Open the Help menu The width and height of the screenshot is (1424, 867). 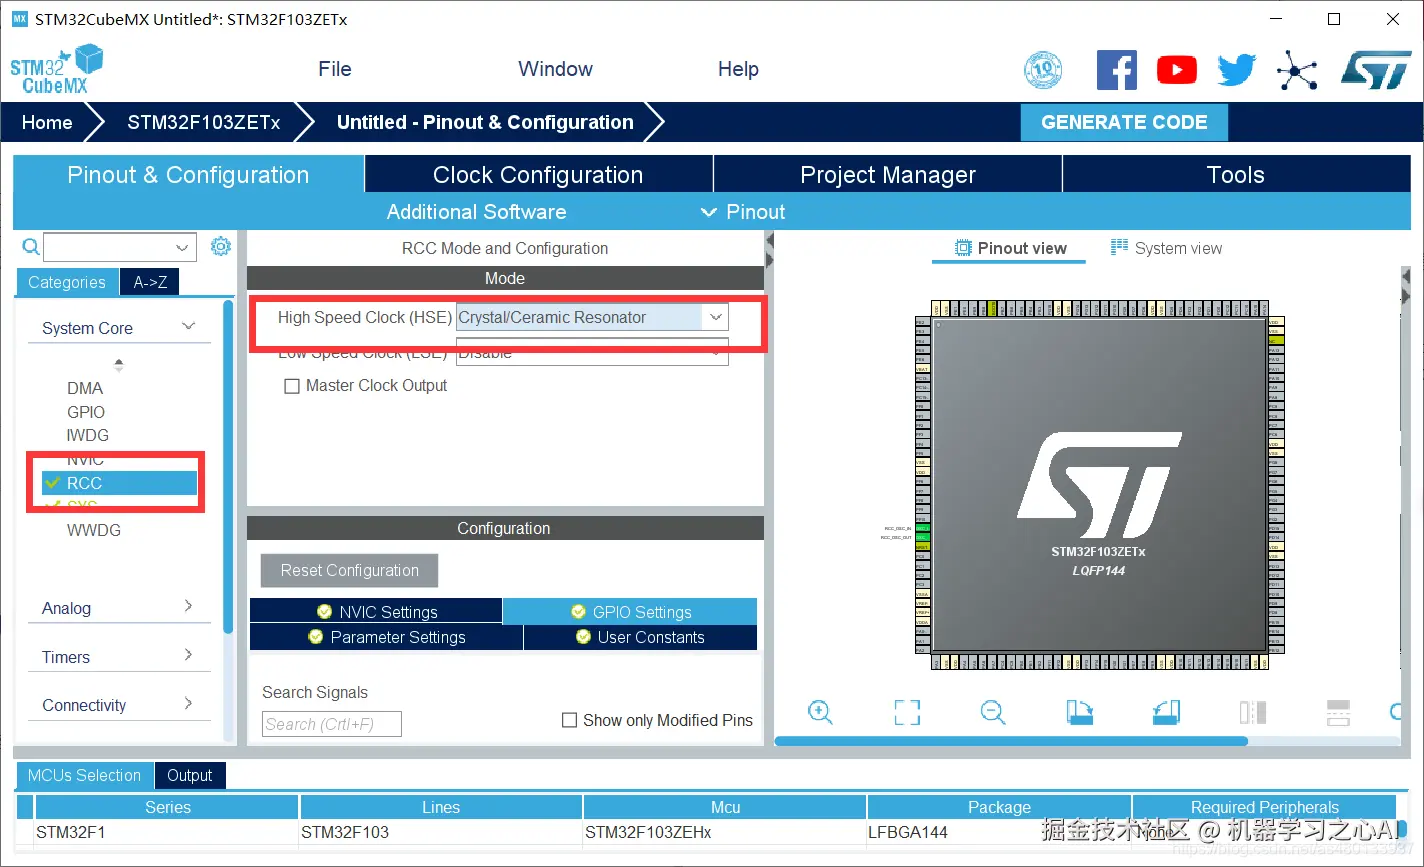point(738,69)
